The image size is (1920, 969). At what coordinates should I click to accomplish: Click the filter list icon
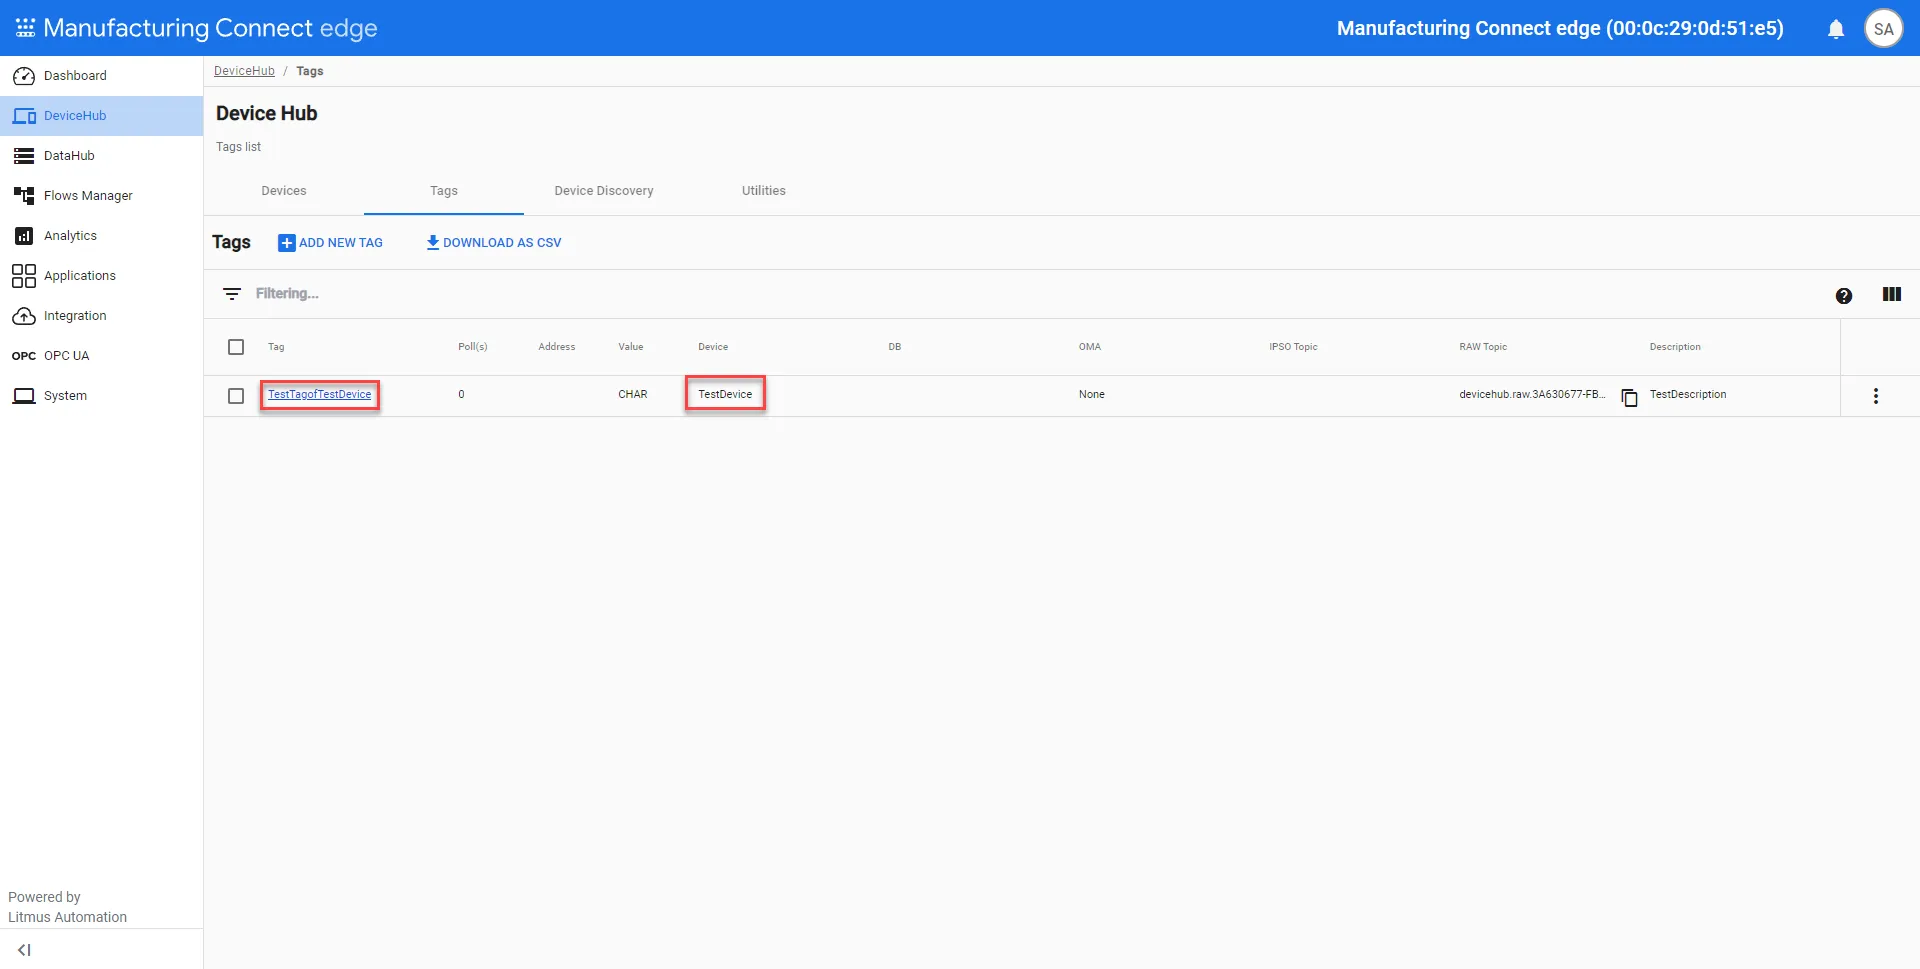click(x=232, y=294)
